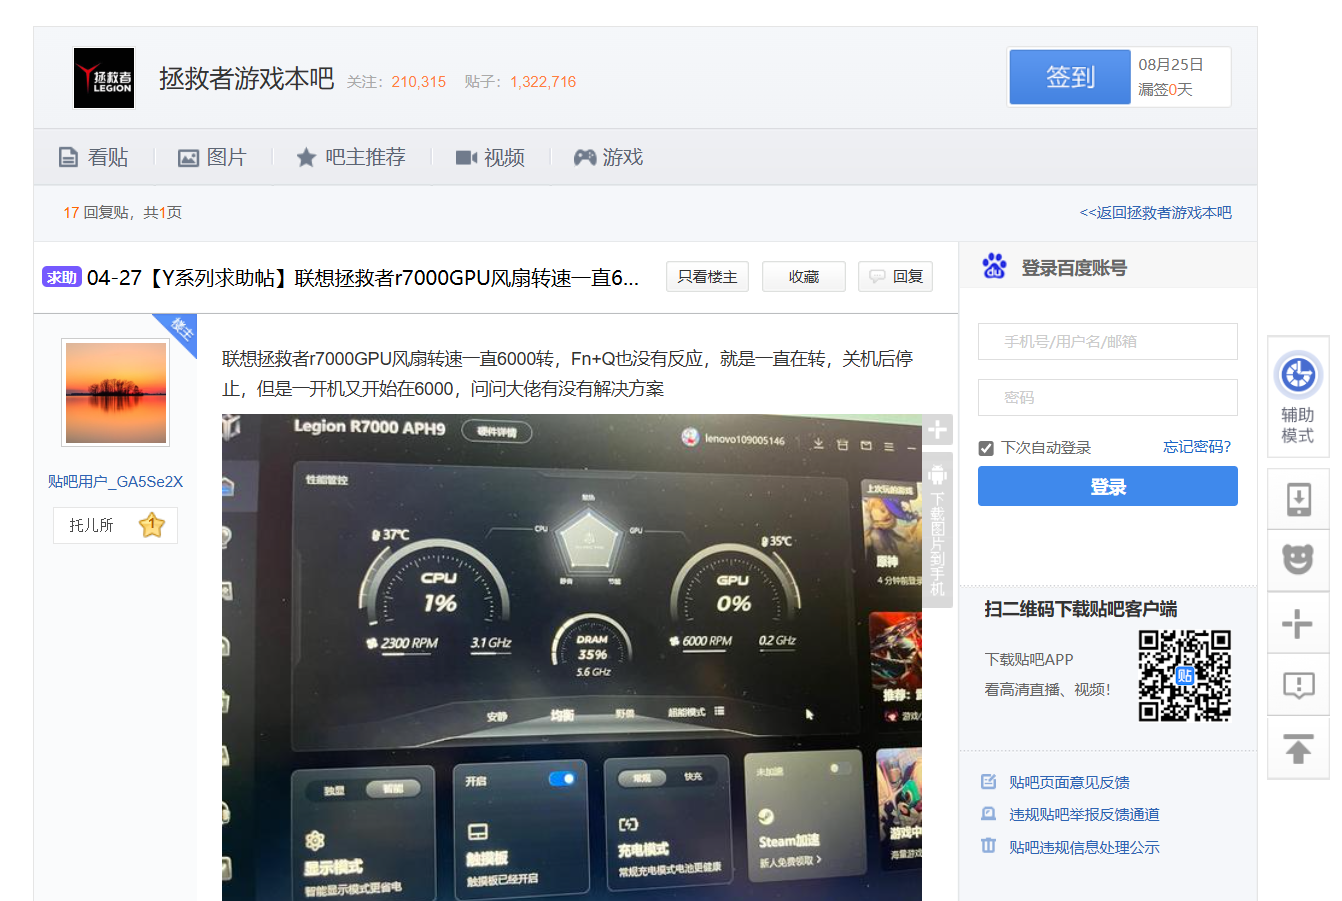Screen dimensions: 1342x901
Task: Click the 签到 sign-in button
Action: coord(1070,77)
